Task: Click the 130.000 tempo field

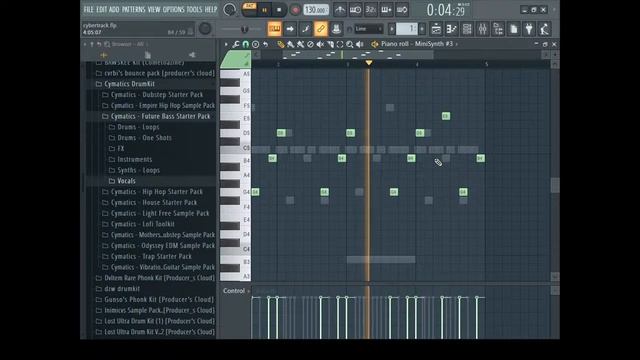Action: click(x=316, y=10)
